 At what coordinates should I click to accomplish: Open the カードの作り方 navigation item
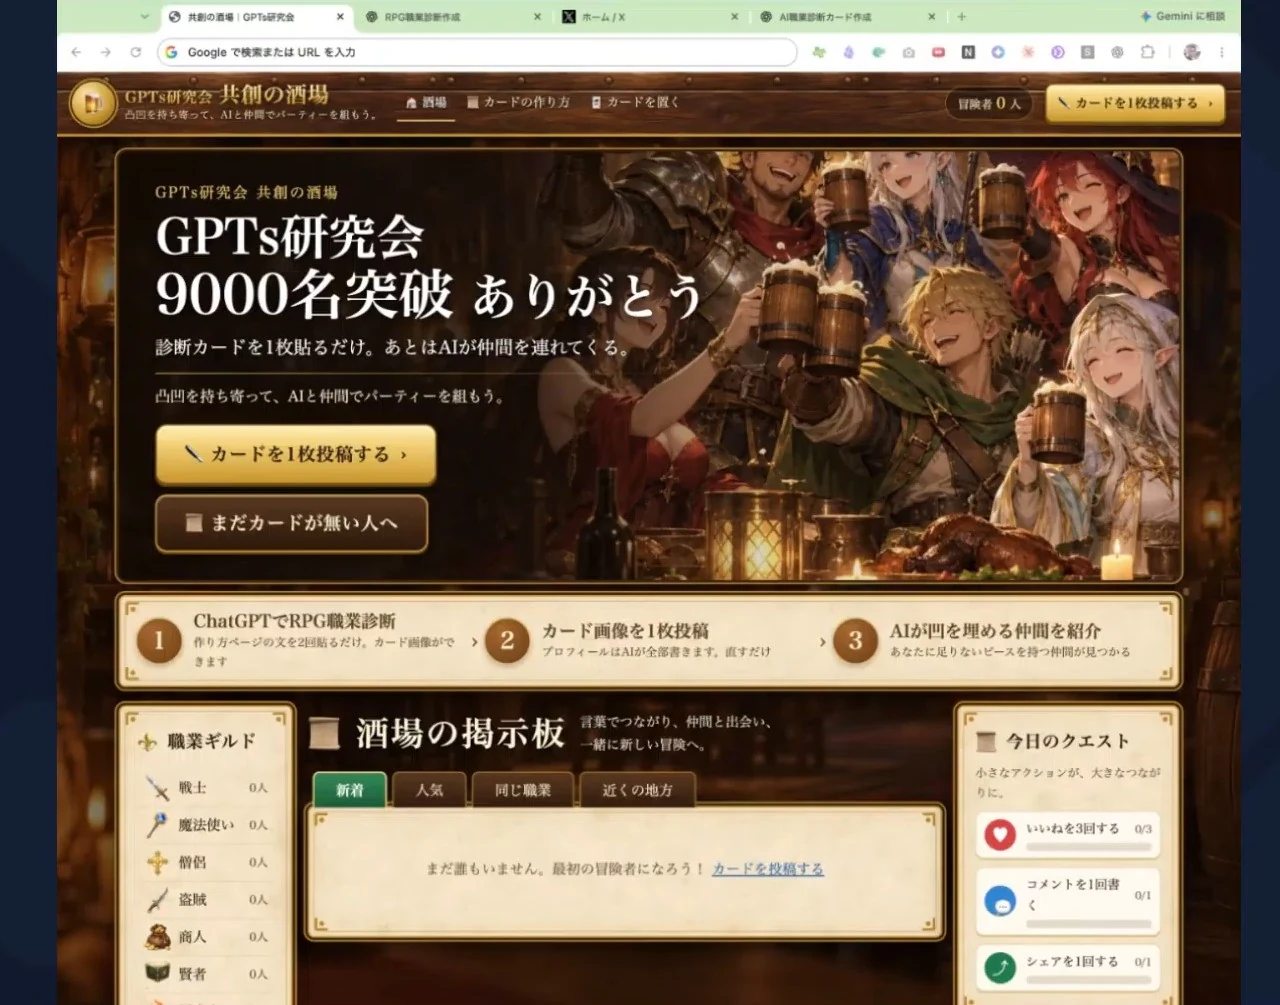[518, 103]
